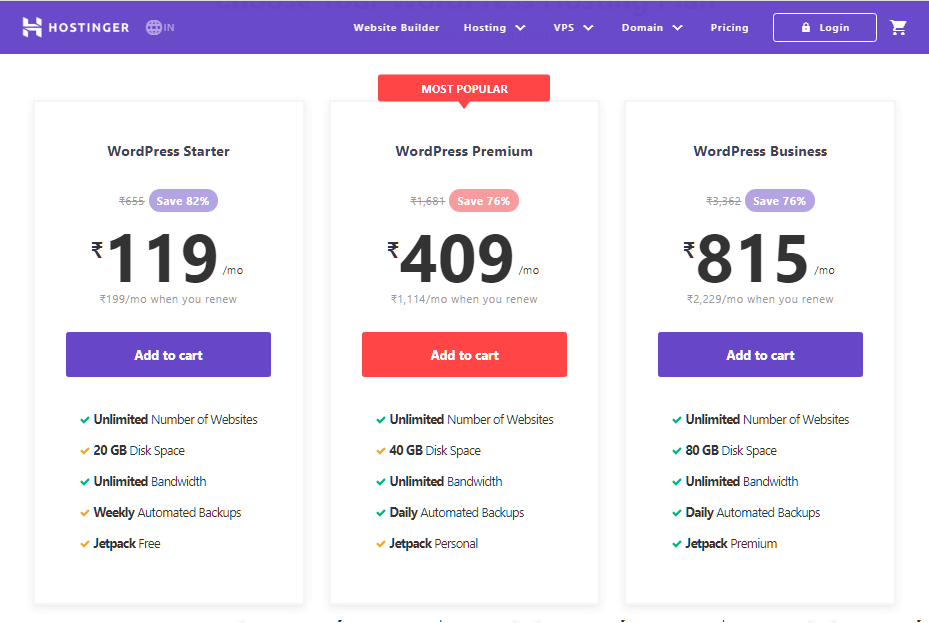Image resolution: width=929 pixels, height=623 pixels.
Task: Click the MOST POPULAR badge
Action: pos(464,89)
